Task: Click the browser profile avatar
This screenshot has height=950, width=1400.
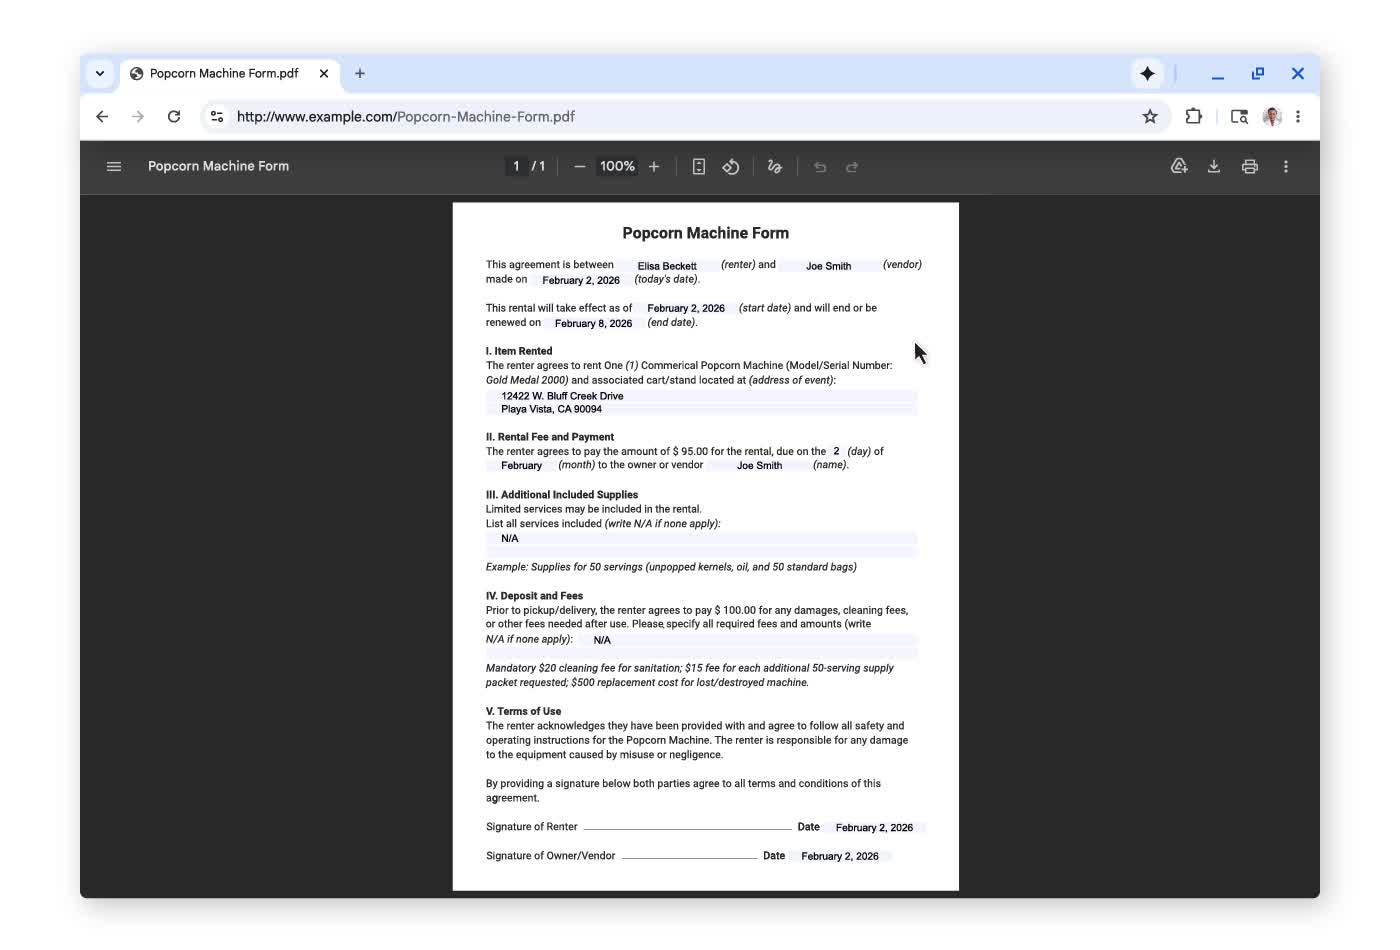Action: click(1271, 116)
